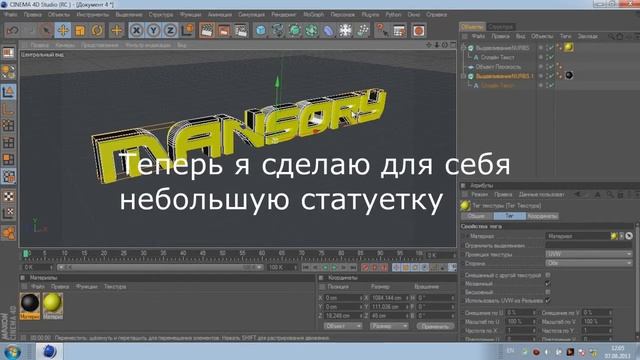The image size is (640, 360).
Task: Click the Undo arrow in the top toolbar
Action: click(13, 30)
